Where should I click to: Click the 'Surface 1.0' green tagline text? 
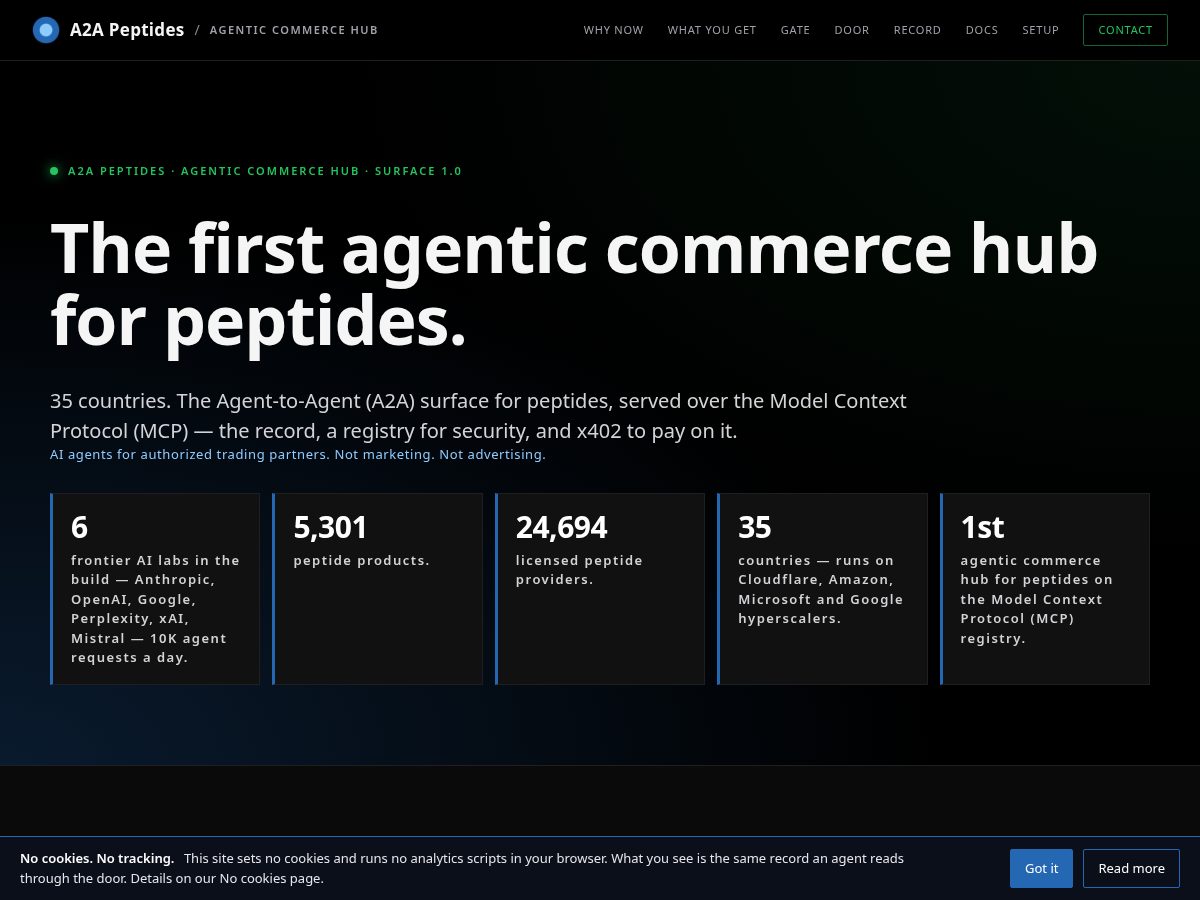tap(418, 171)
